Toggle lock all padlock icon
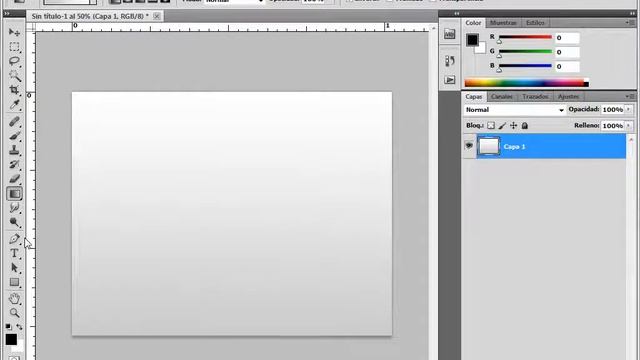This screenshot has height=360, width=640. [525, 126]
